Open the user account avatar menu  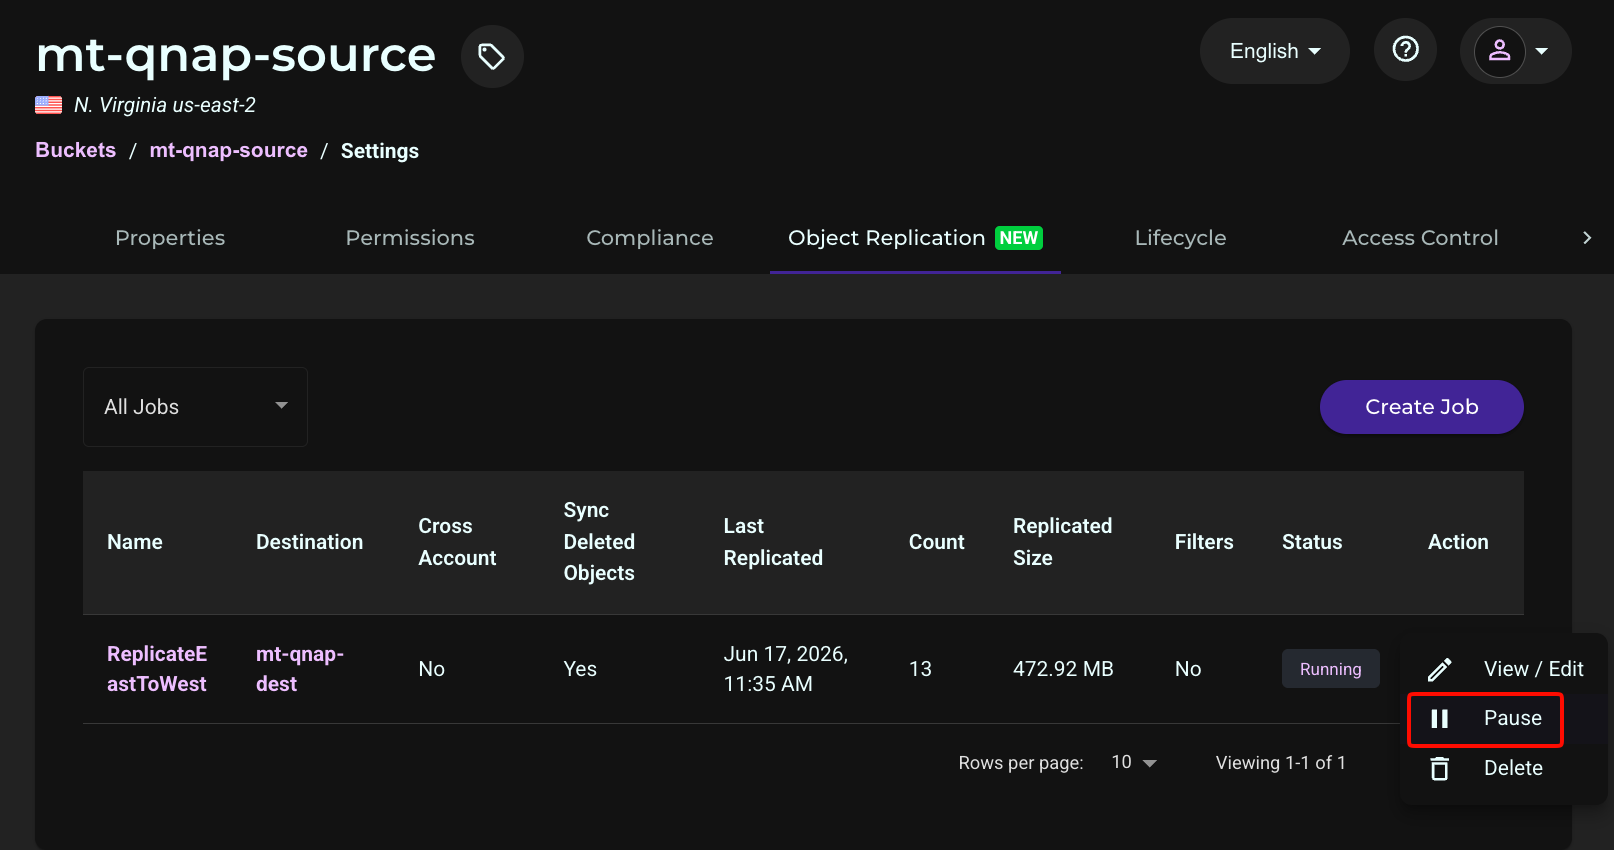[1499, 50]
